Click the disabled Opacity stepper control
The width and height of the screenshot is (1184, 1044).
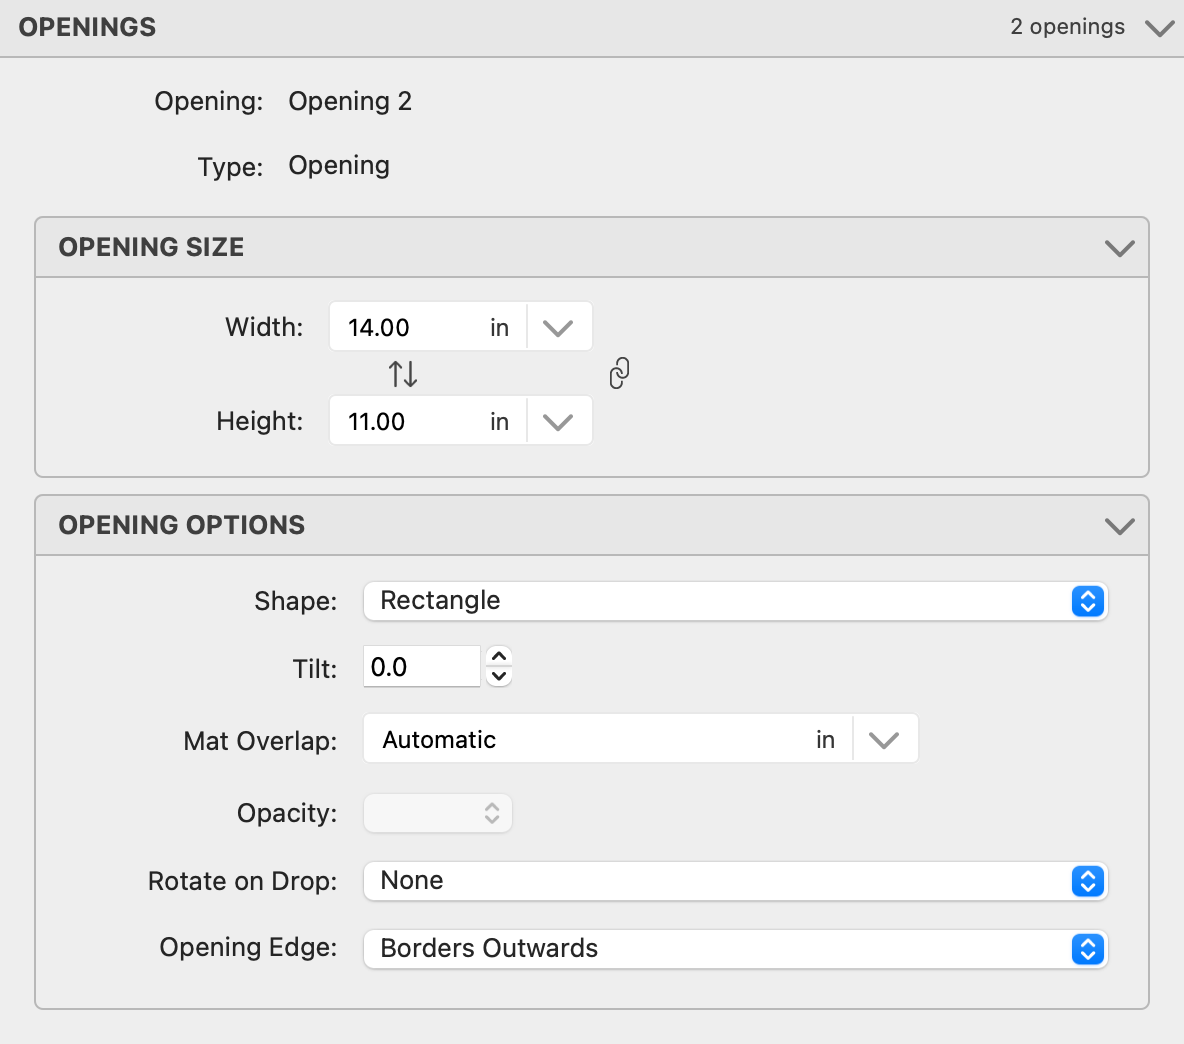[x=438, y=813]
